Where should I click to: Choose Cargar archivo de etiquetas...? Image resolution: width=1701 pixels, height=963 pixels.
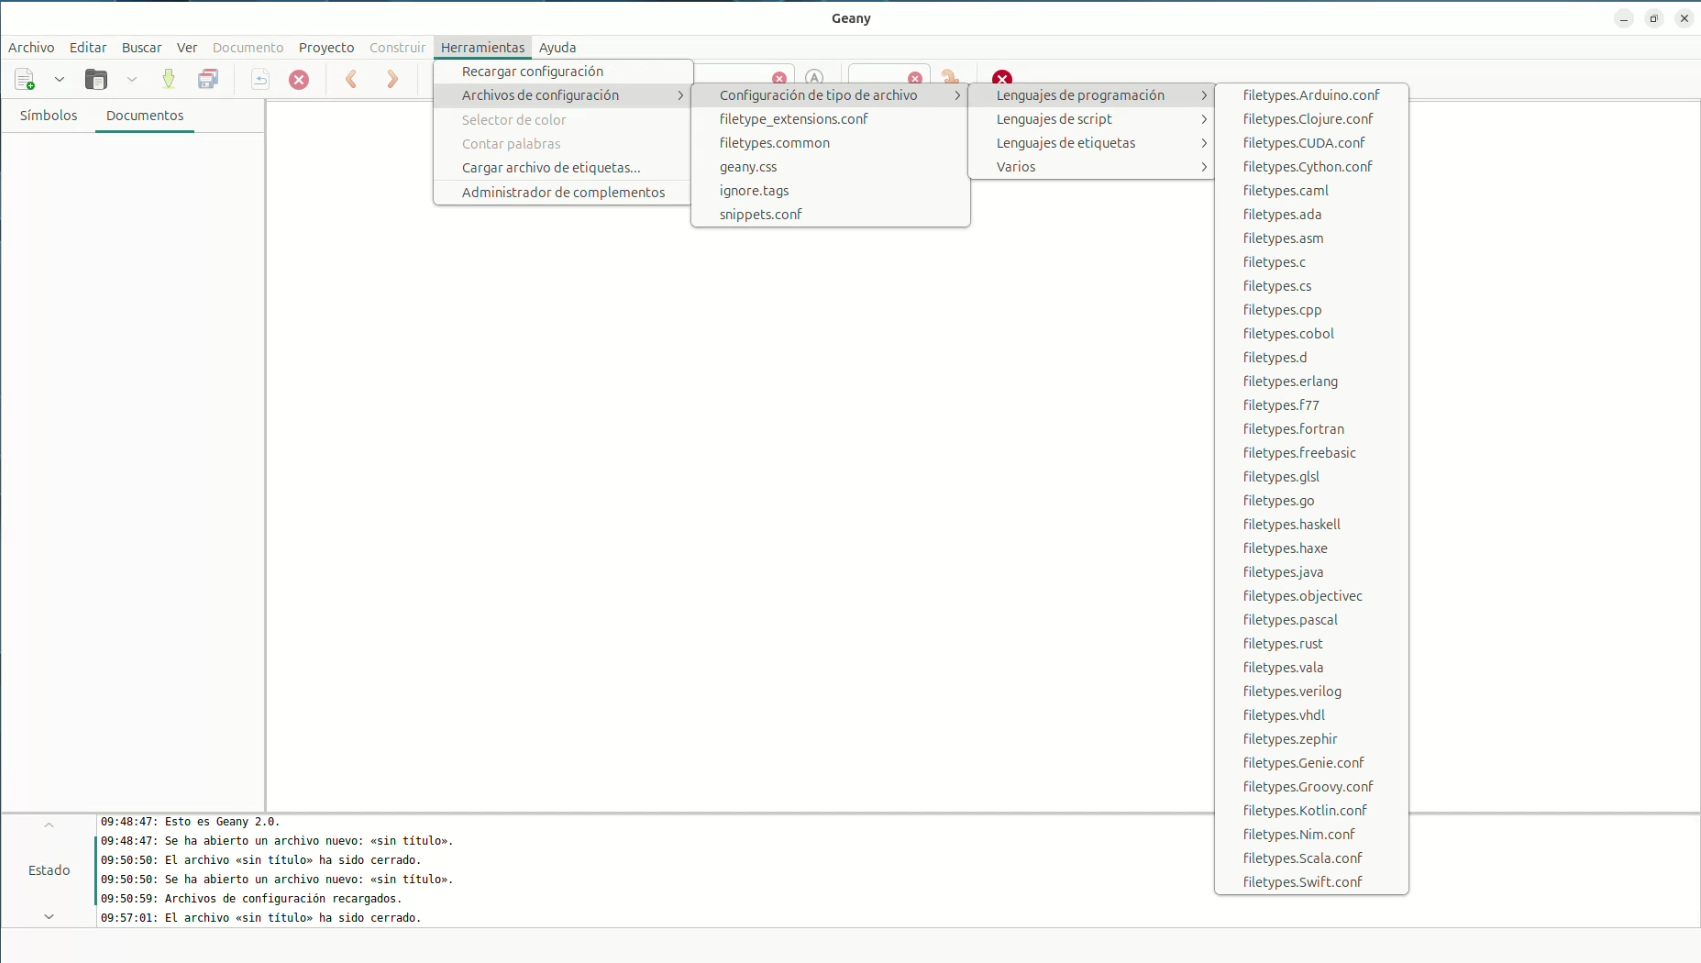(563, 167)
